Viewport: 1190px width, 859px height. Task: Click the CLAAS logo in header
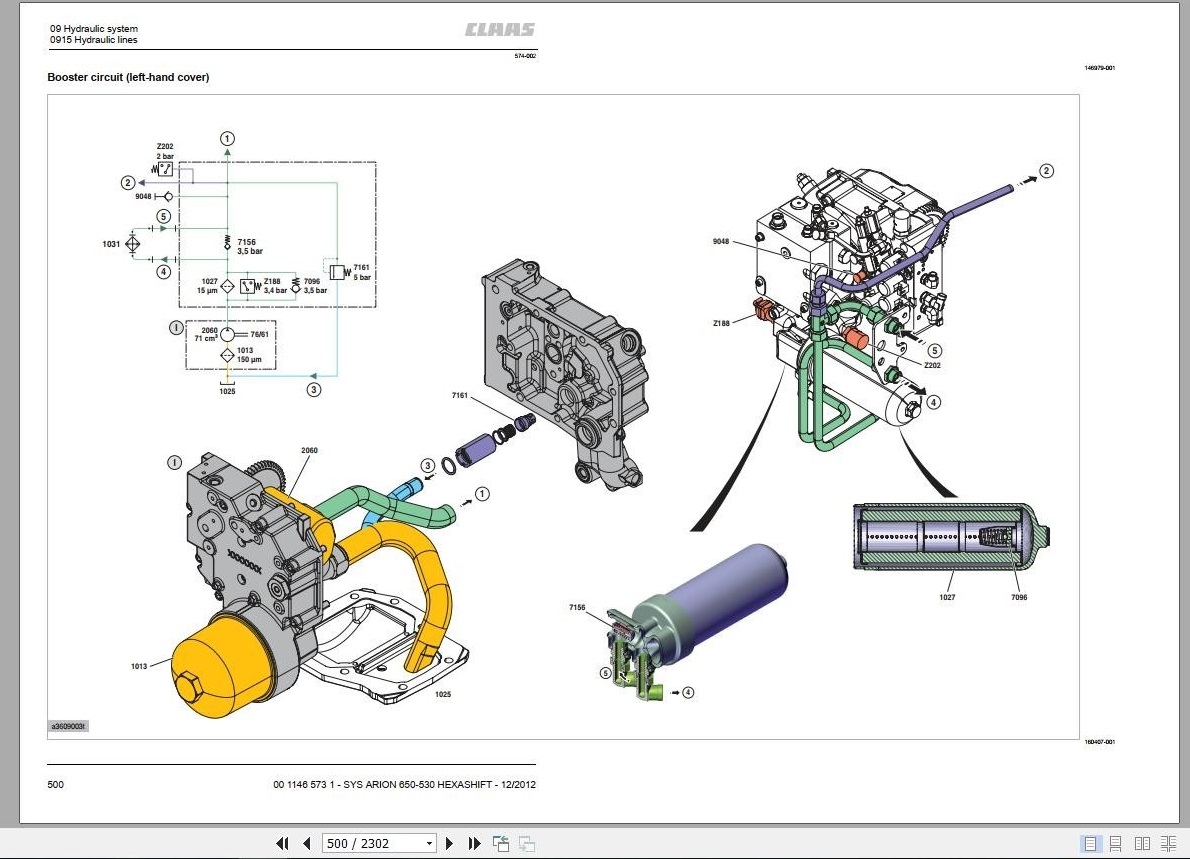(x=499, y=30)
